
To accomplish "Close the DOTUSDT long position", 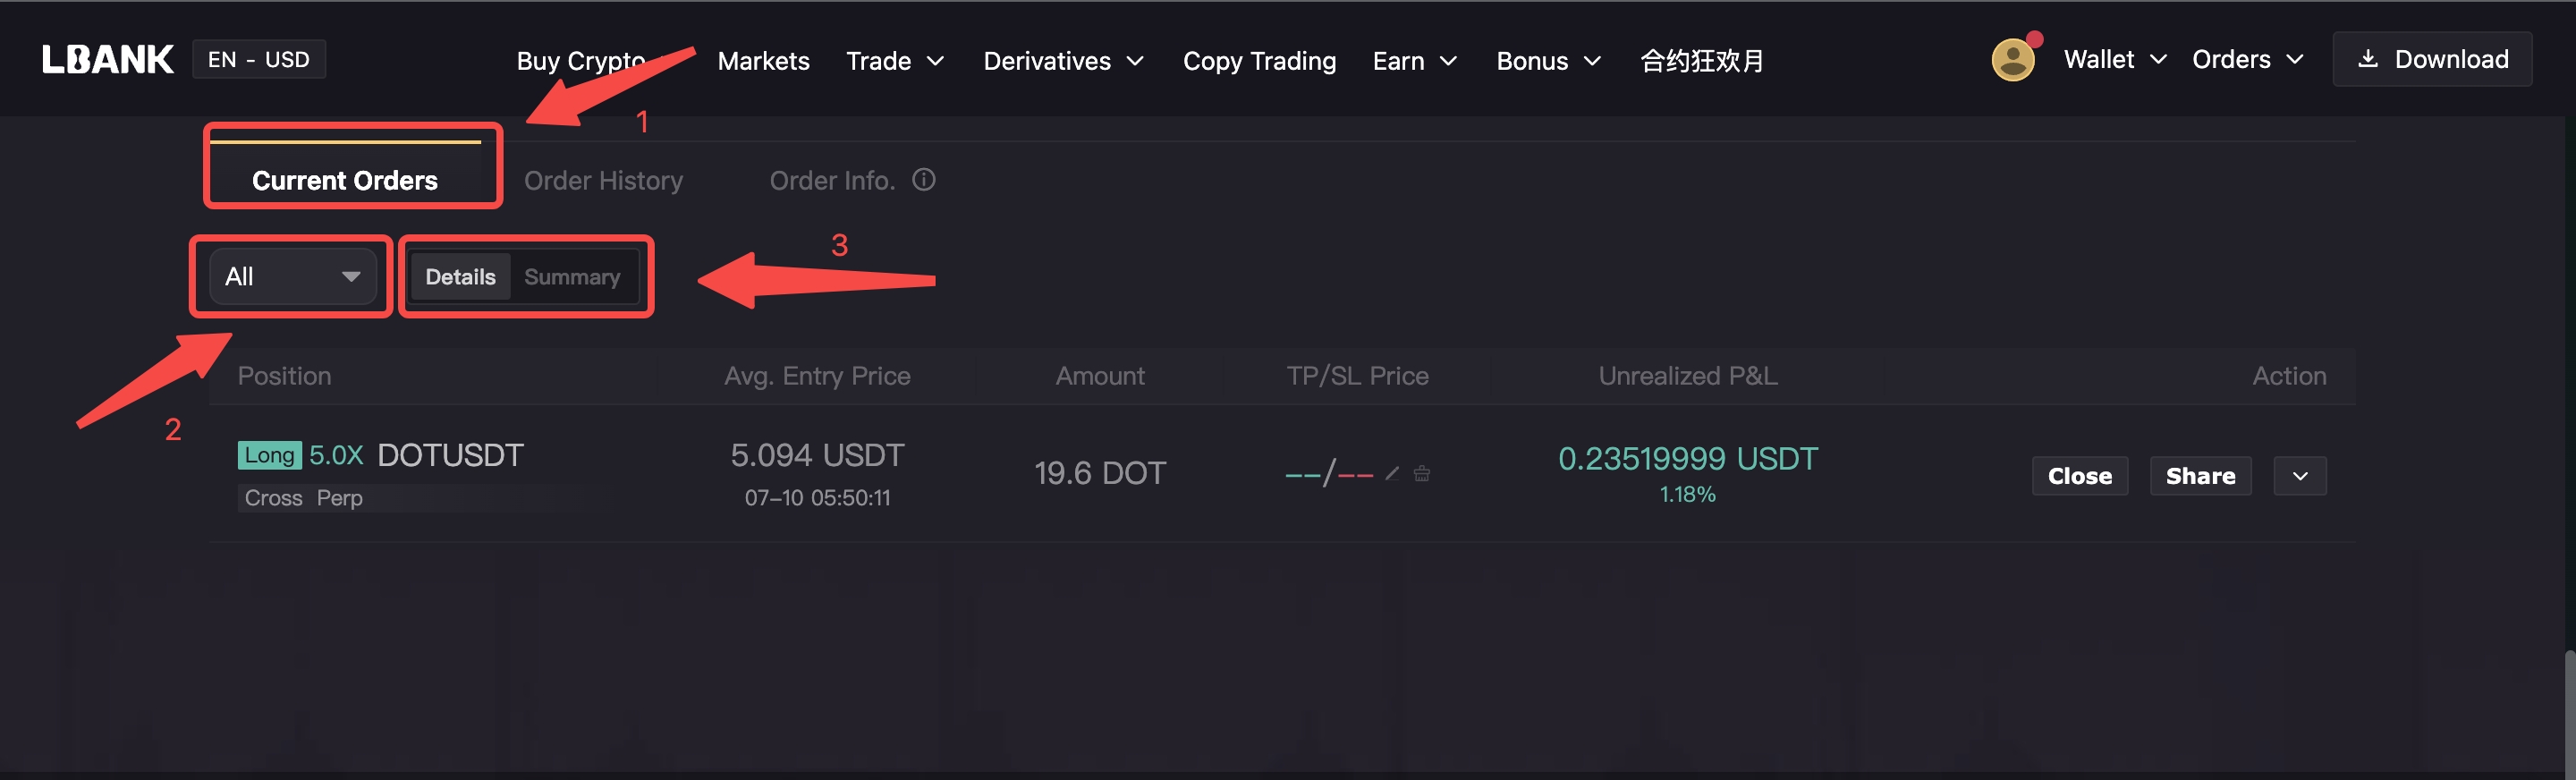I will tap(2080, 476).
